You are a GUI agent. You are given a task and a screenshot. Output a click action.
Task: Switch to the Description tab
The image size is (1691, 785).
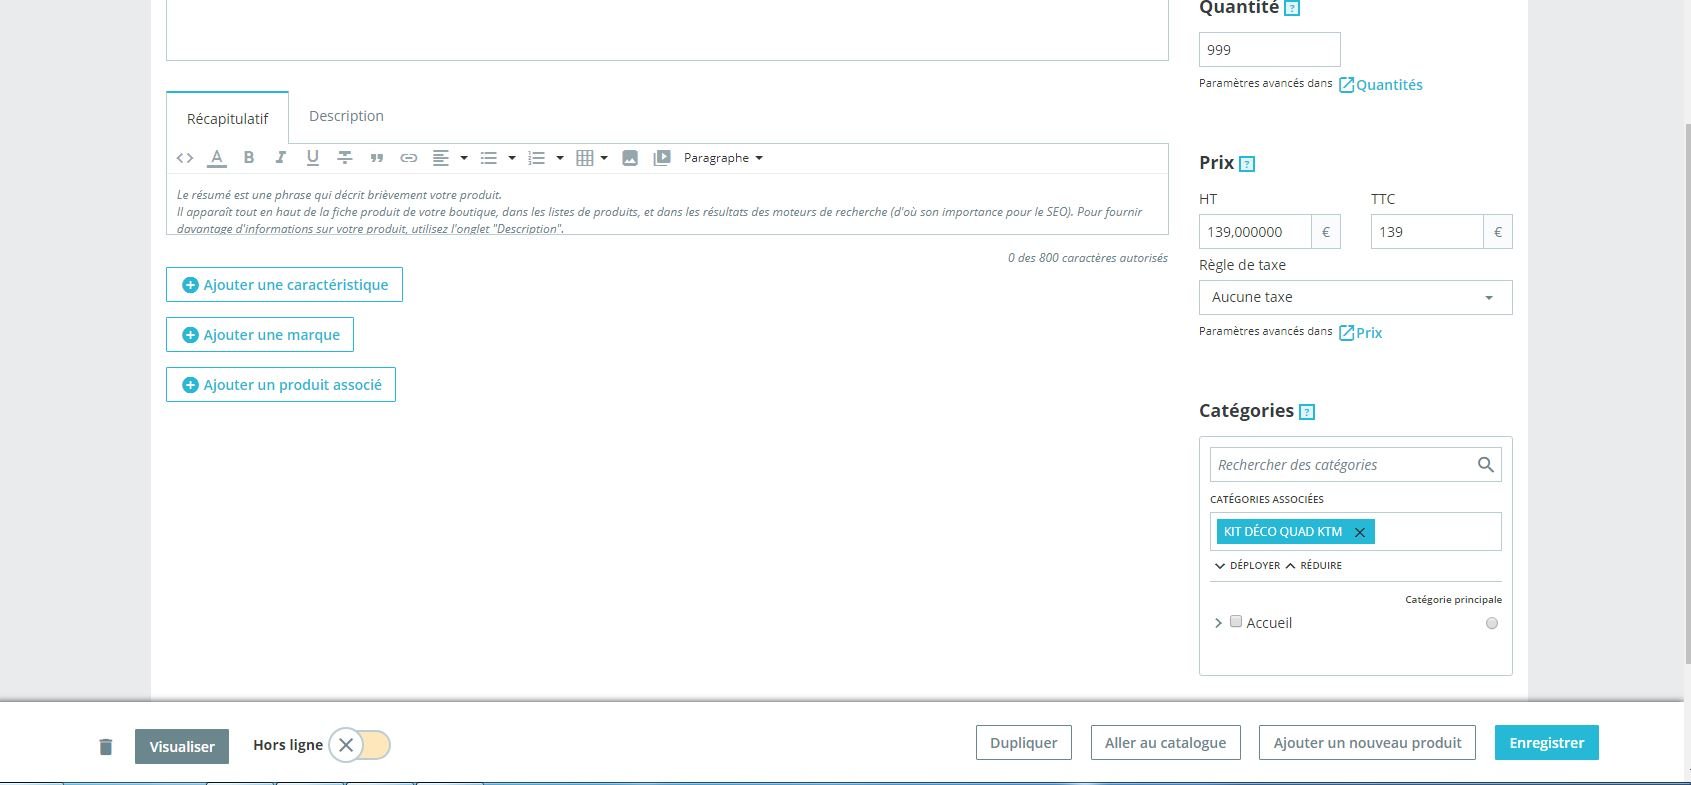pyautogui.click(x=346, y=116)
